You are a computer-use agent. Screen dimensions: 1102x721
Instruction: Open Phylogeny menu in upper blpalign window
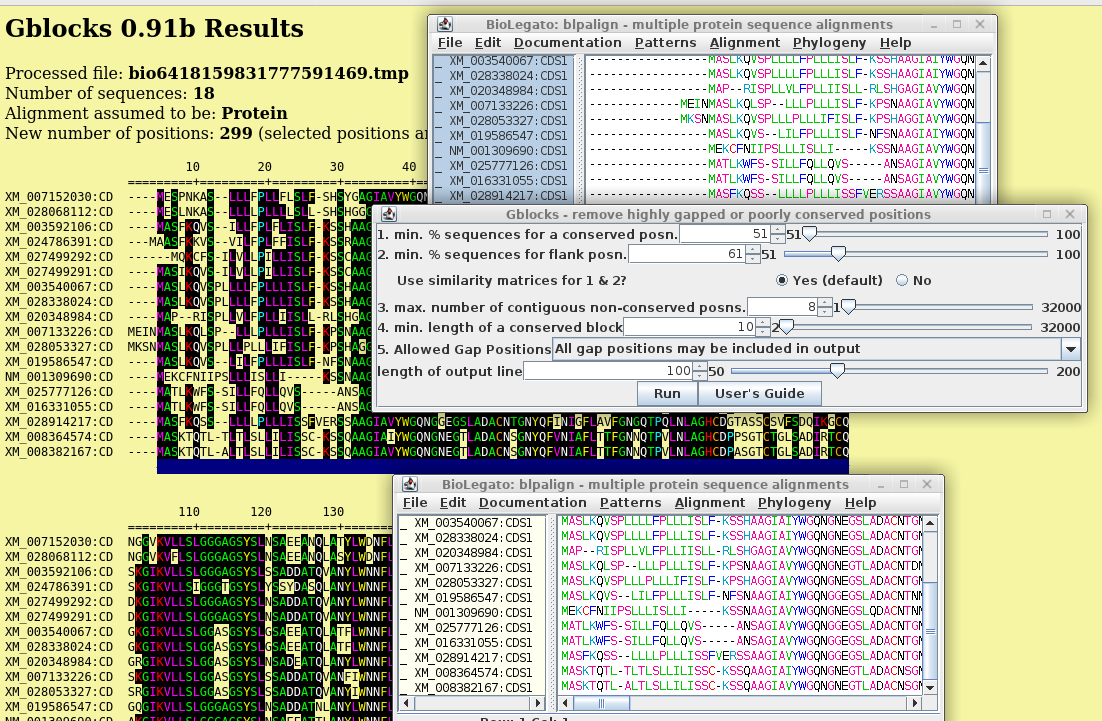click(x=829, y=43)
